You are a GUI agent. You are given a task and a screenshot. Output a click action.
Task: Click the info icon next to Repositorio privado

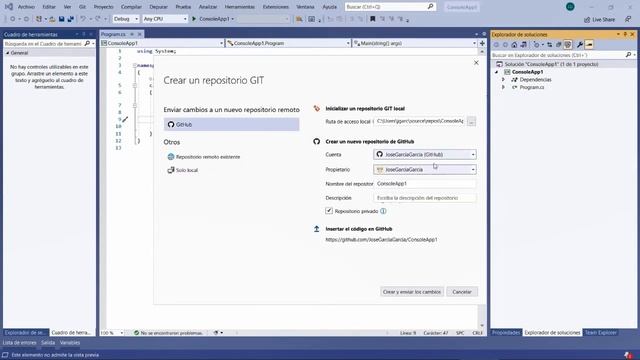383,211
